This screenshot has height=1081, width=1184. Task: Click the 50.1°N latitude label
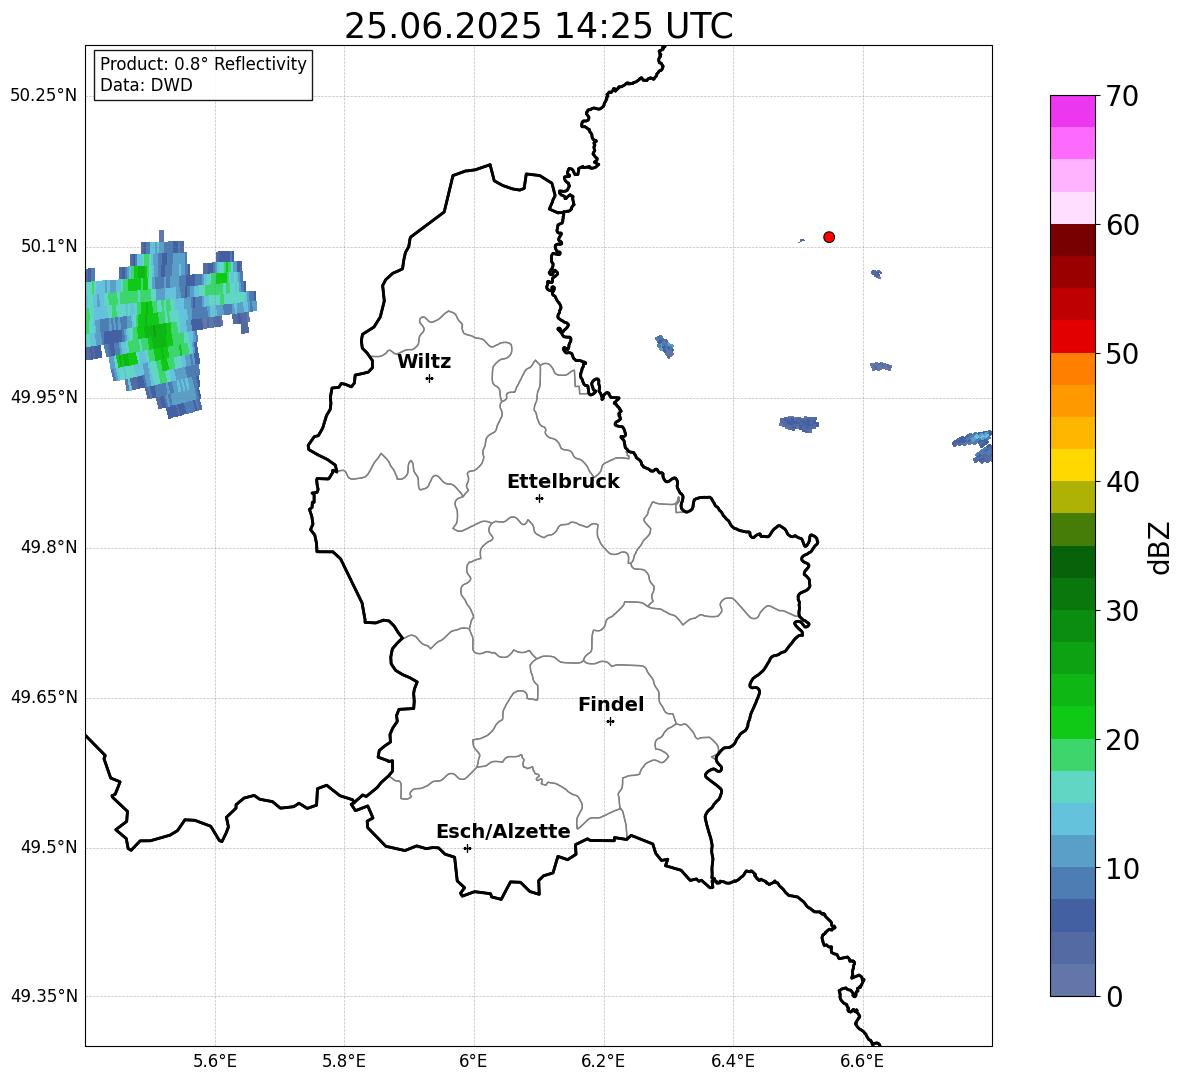click(x=48, y=246)
